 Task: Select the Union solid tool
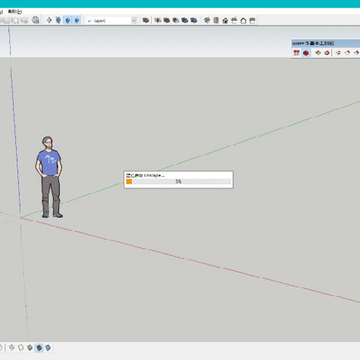coord(167,20)
